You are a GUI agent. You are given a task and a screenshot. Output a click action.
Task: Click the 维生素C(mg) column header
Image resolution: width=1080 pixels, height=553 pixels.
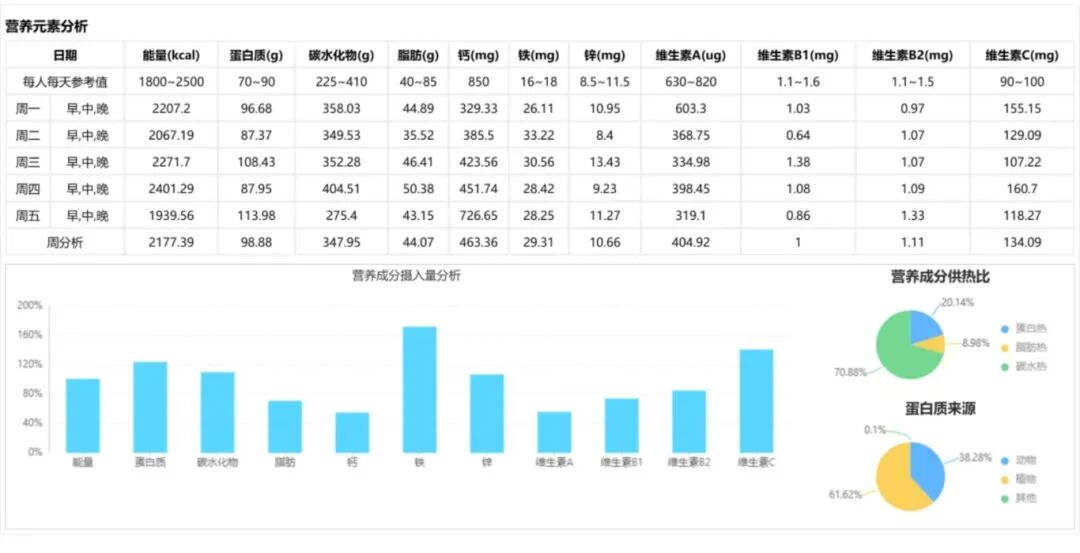(1021, 56)
